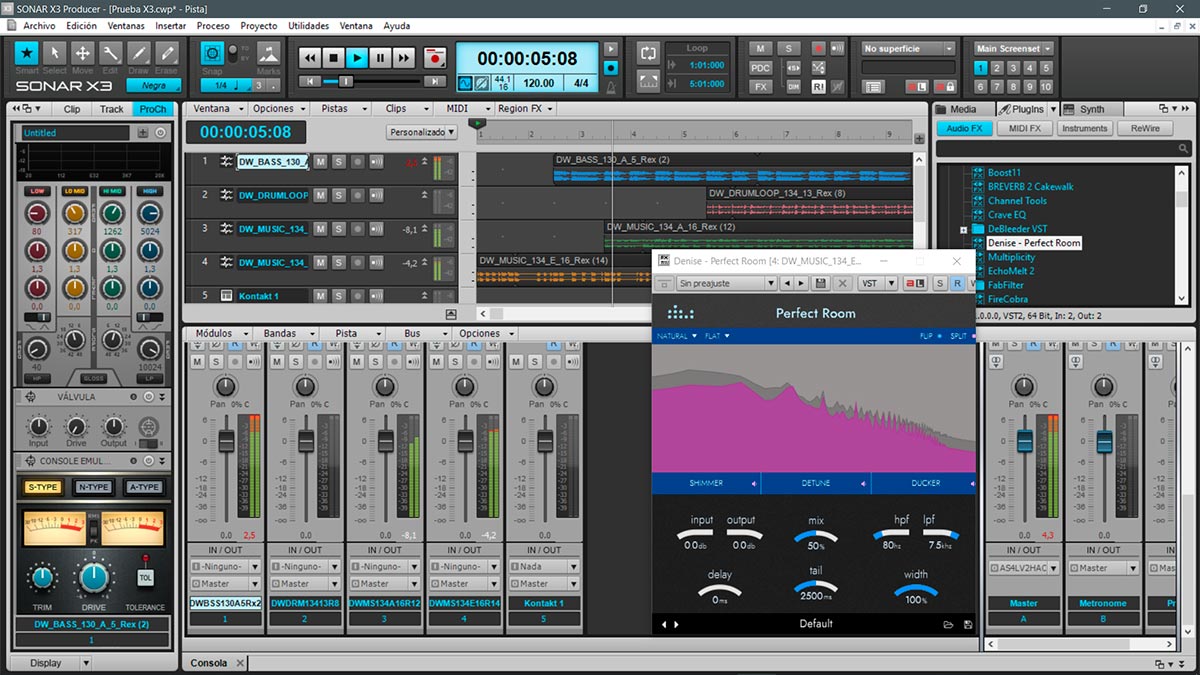This screenshot has height=675, width=1200.
Task: Toggle loop on/off button
Action: click(x=648, y=53)
